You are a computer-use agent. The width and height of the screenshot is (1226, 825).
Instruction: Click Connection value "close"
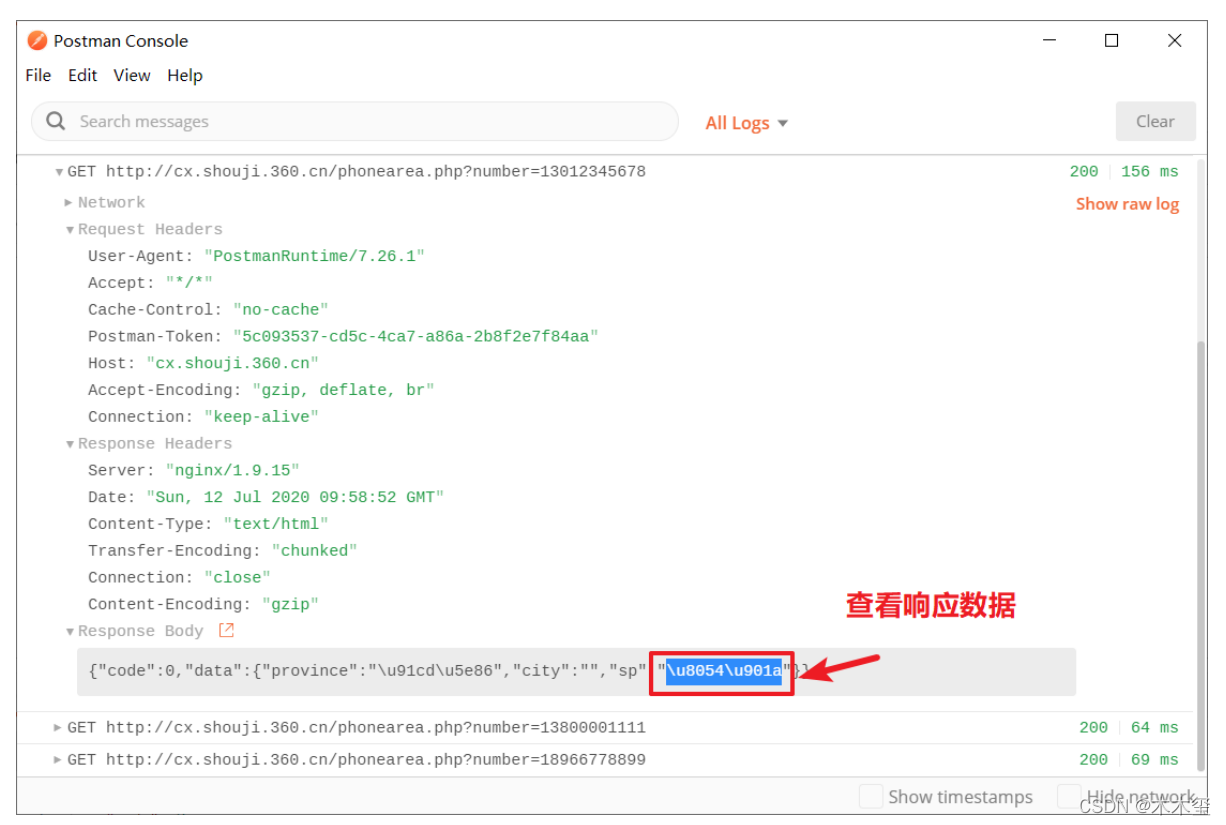click(237, 578)
